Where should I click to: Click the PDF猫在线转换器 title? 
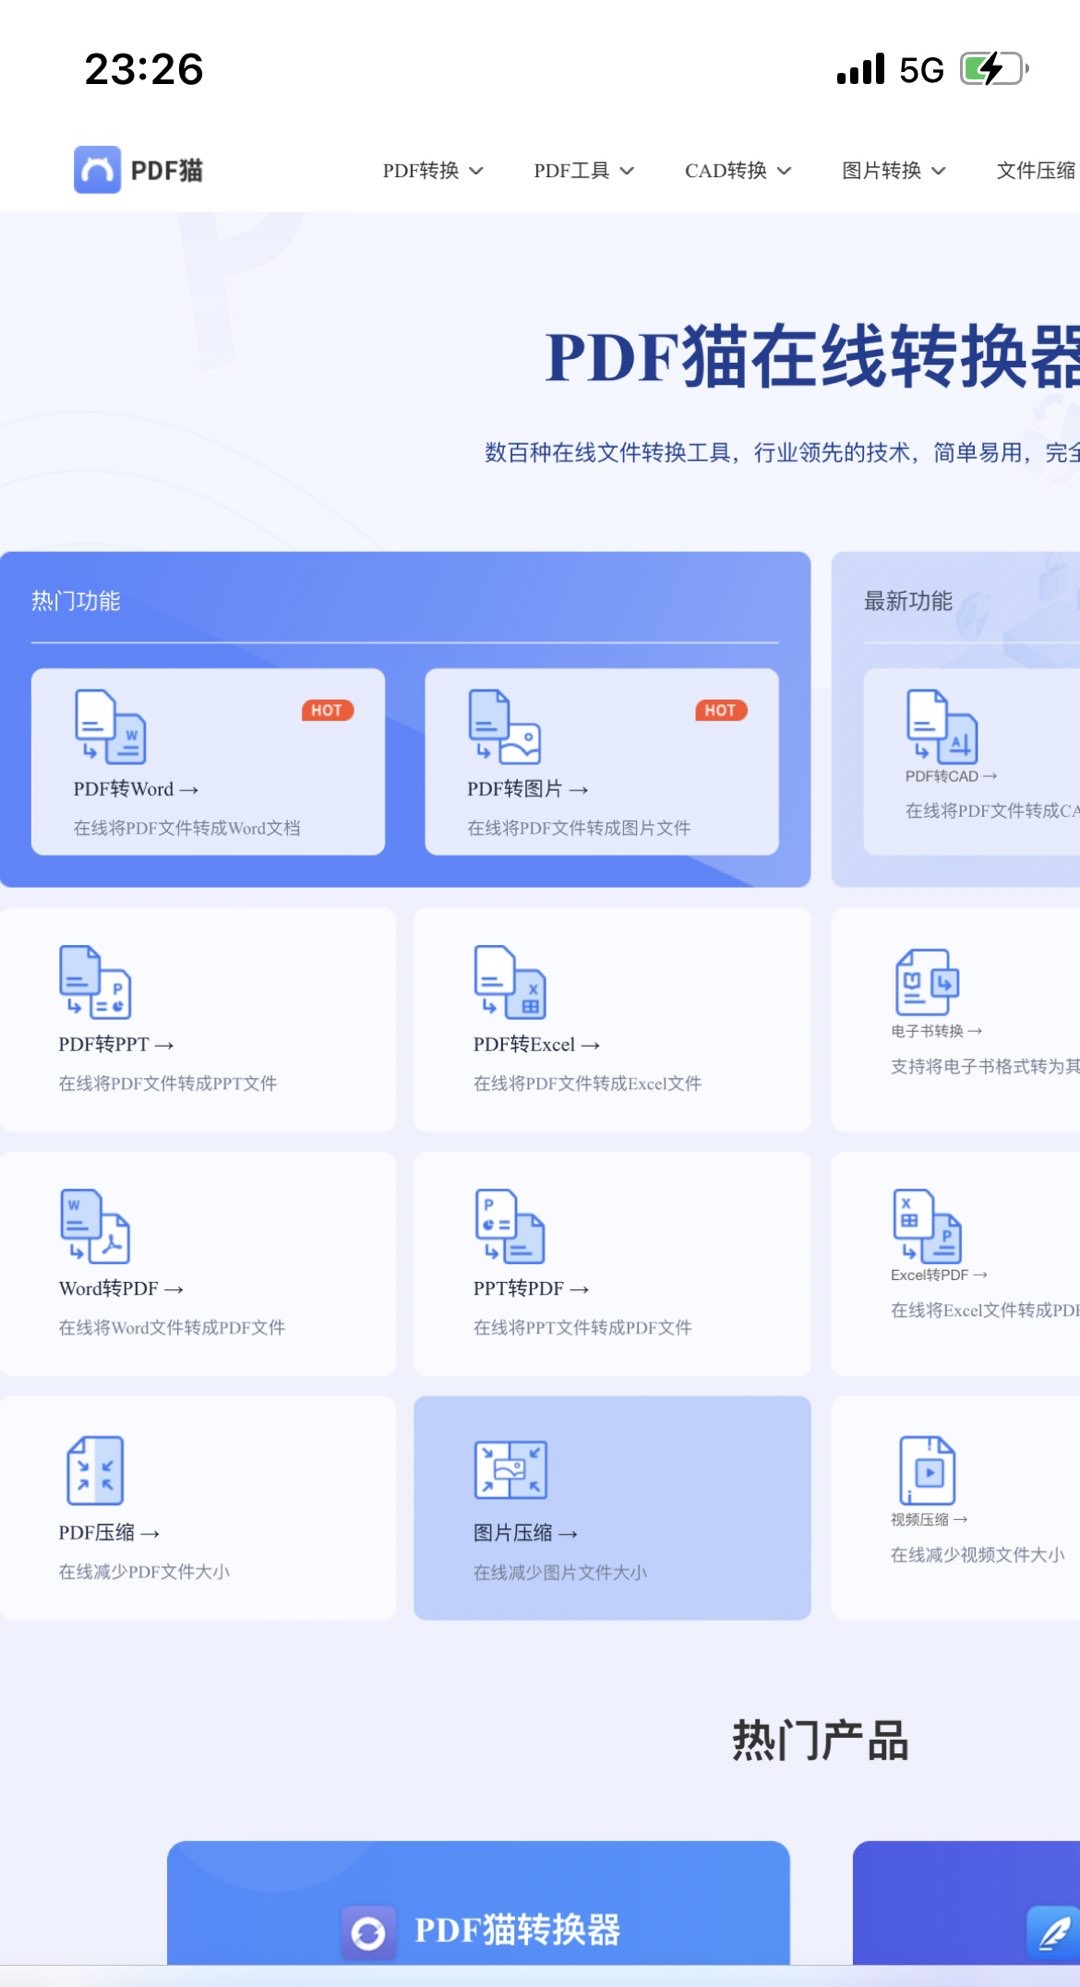tap(812, 356)
